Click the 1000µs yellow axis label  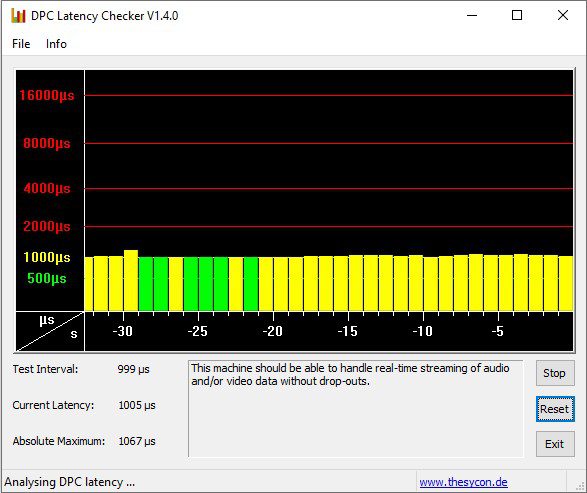tap(47, 257)
